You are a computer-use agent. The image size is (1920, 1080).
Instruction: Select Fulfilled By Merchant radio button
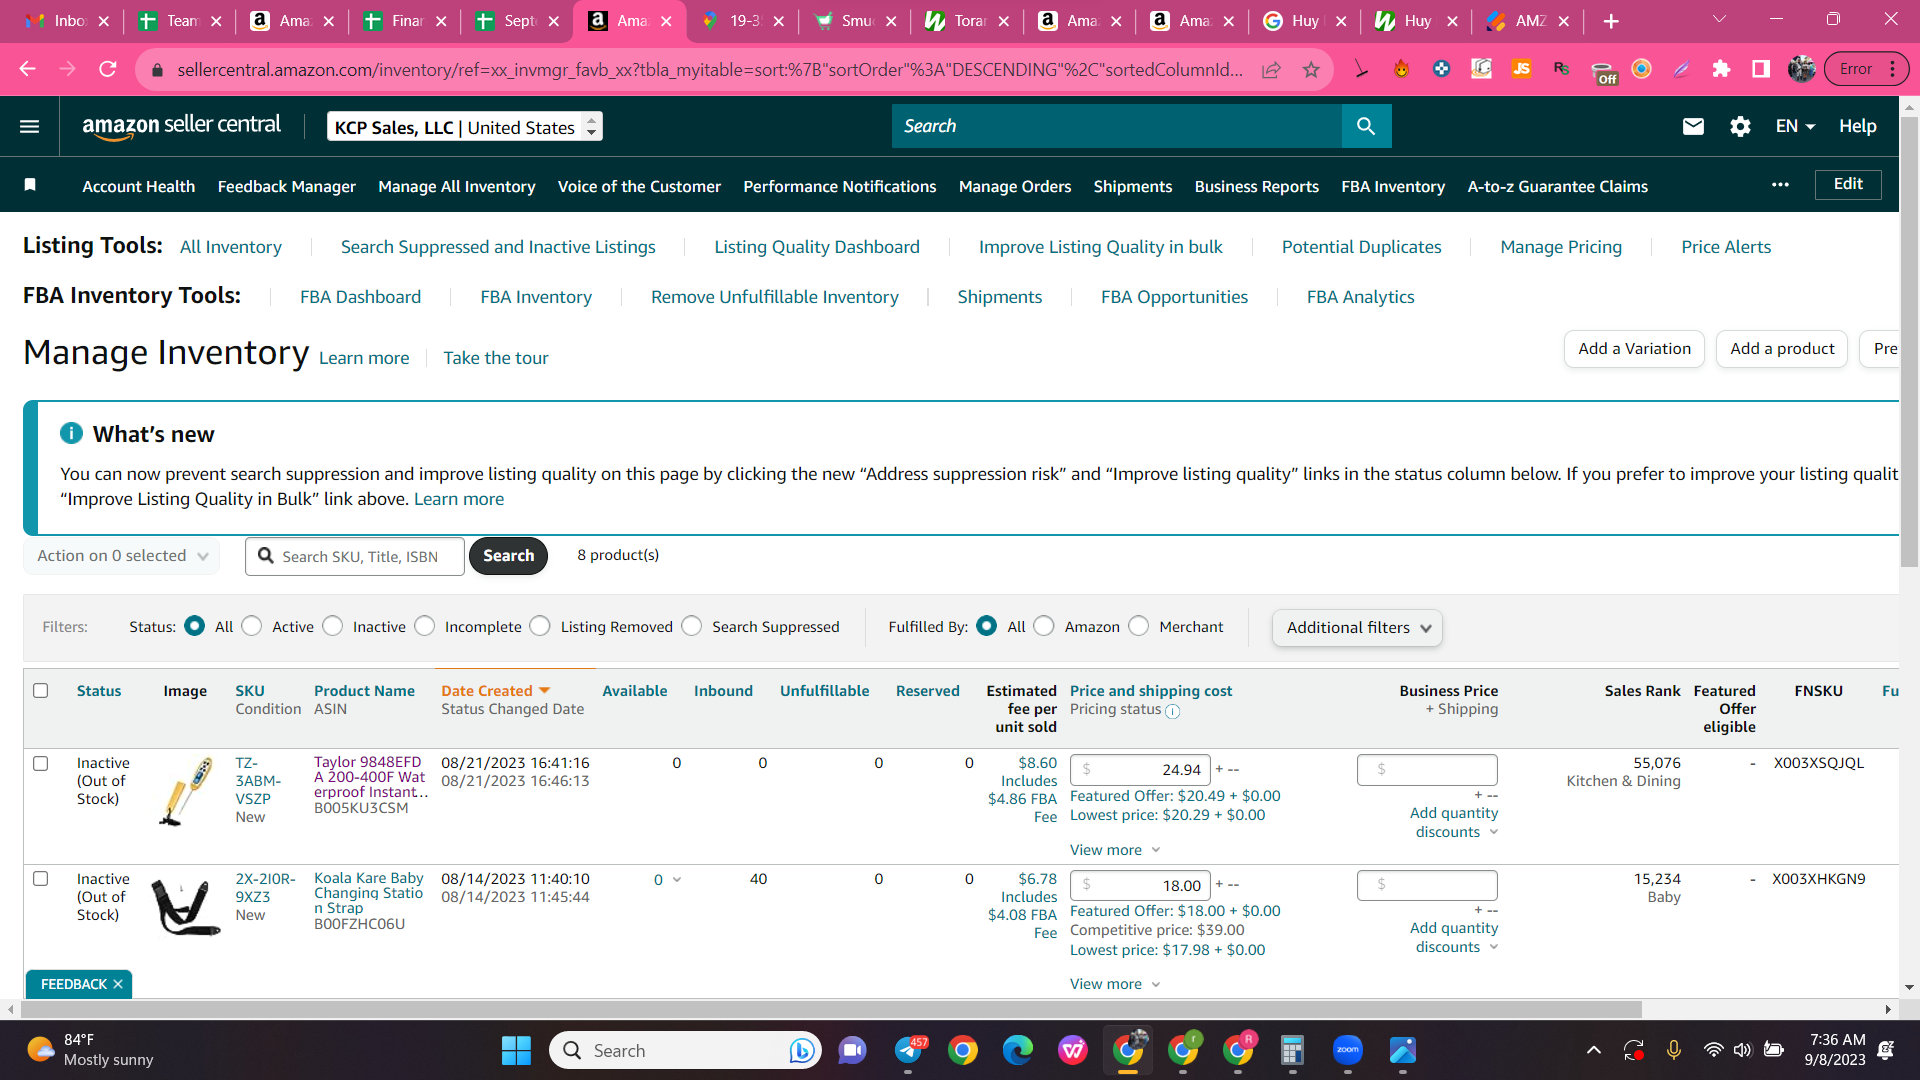(x=1138, y=626)
